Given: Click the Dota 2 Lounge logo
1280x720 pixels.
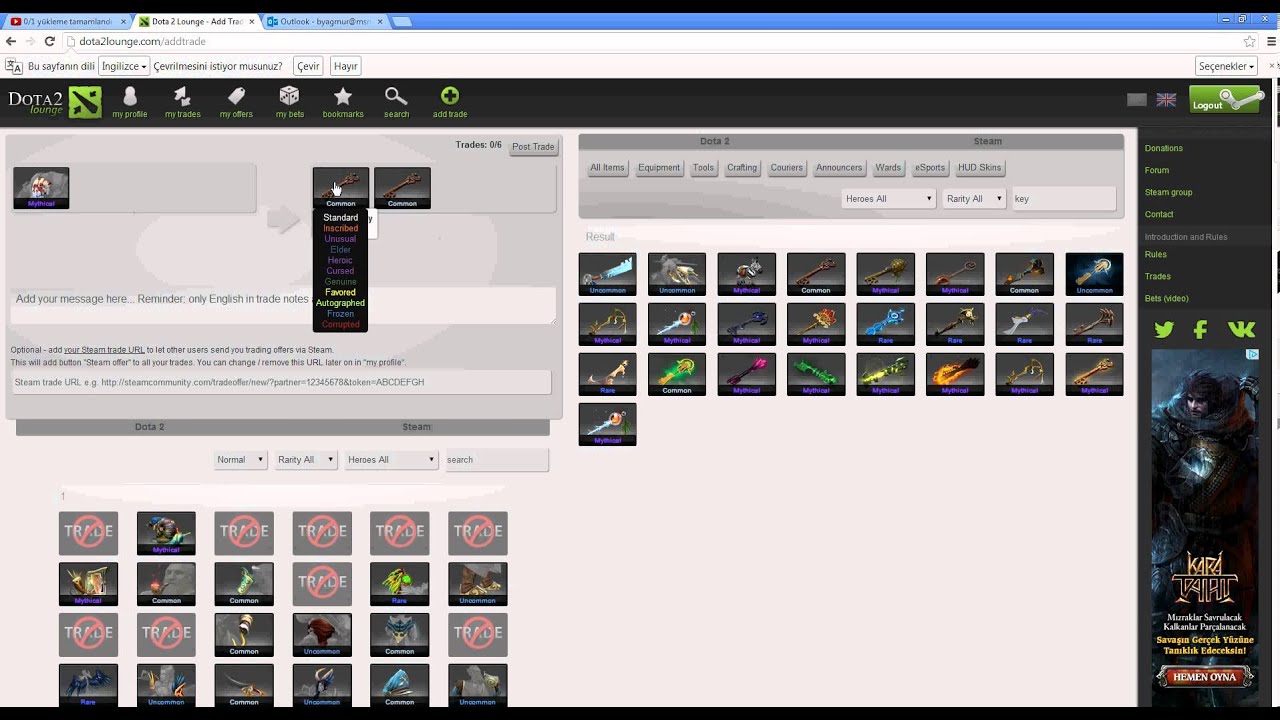Looking at the screenshot, I should (54, 101).
